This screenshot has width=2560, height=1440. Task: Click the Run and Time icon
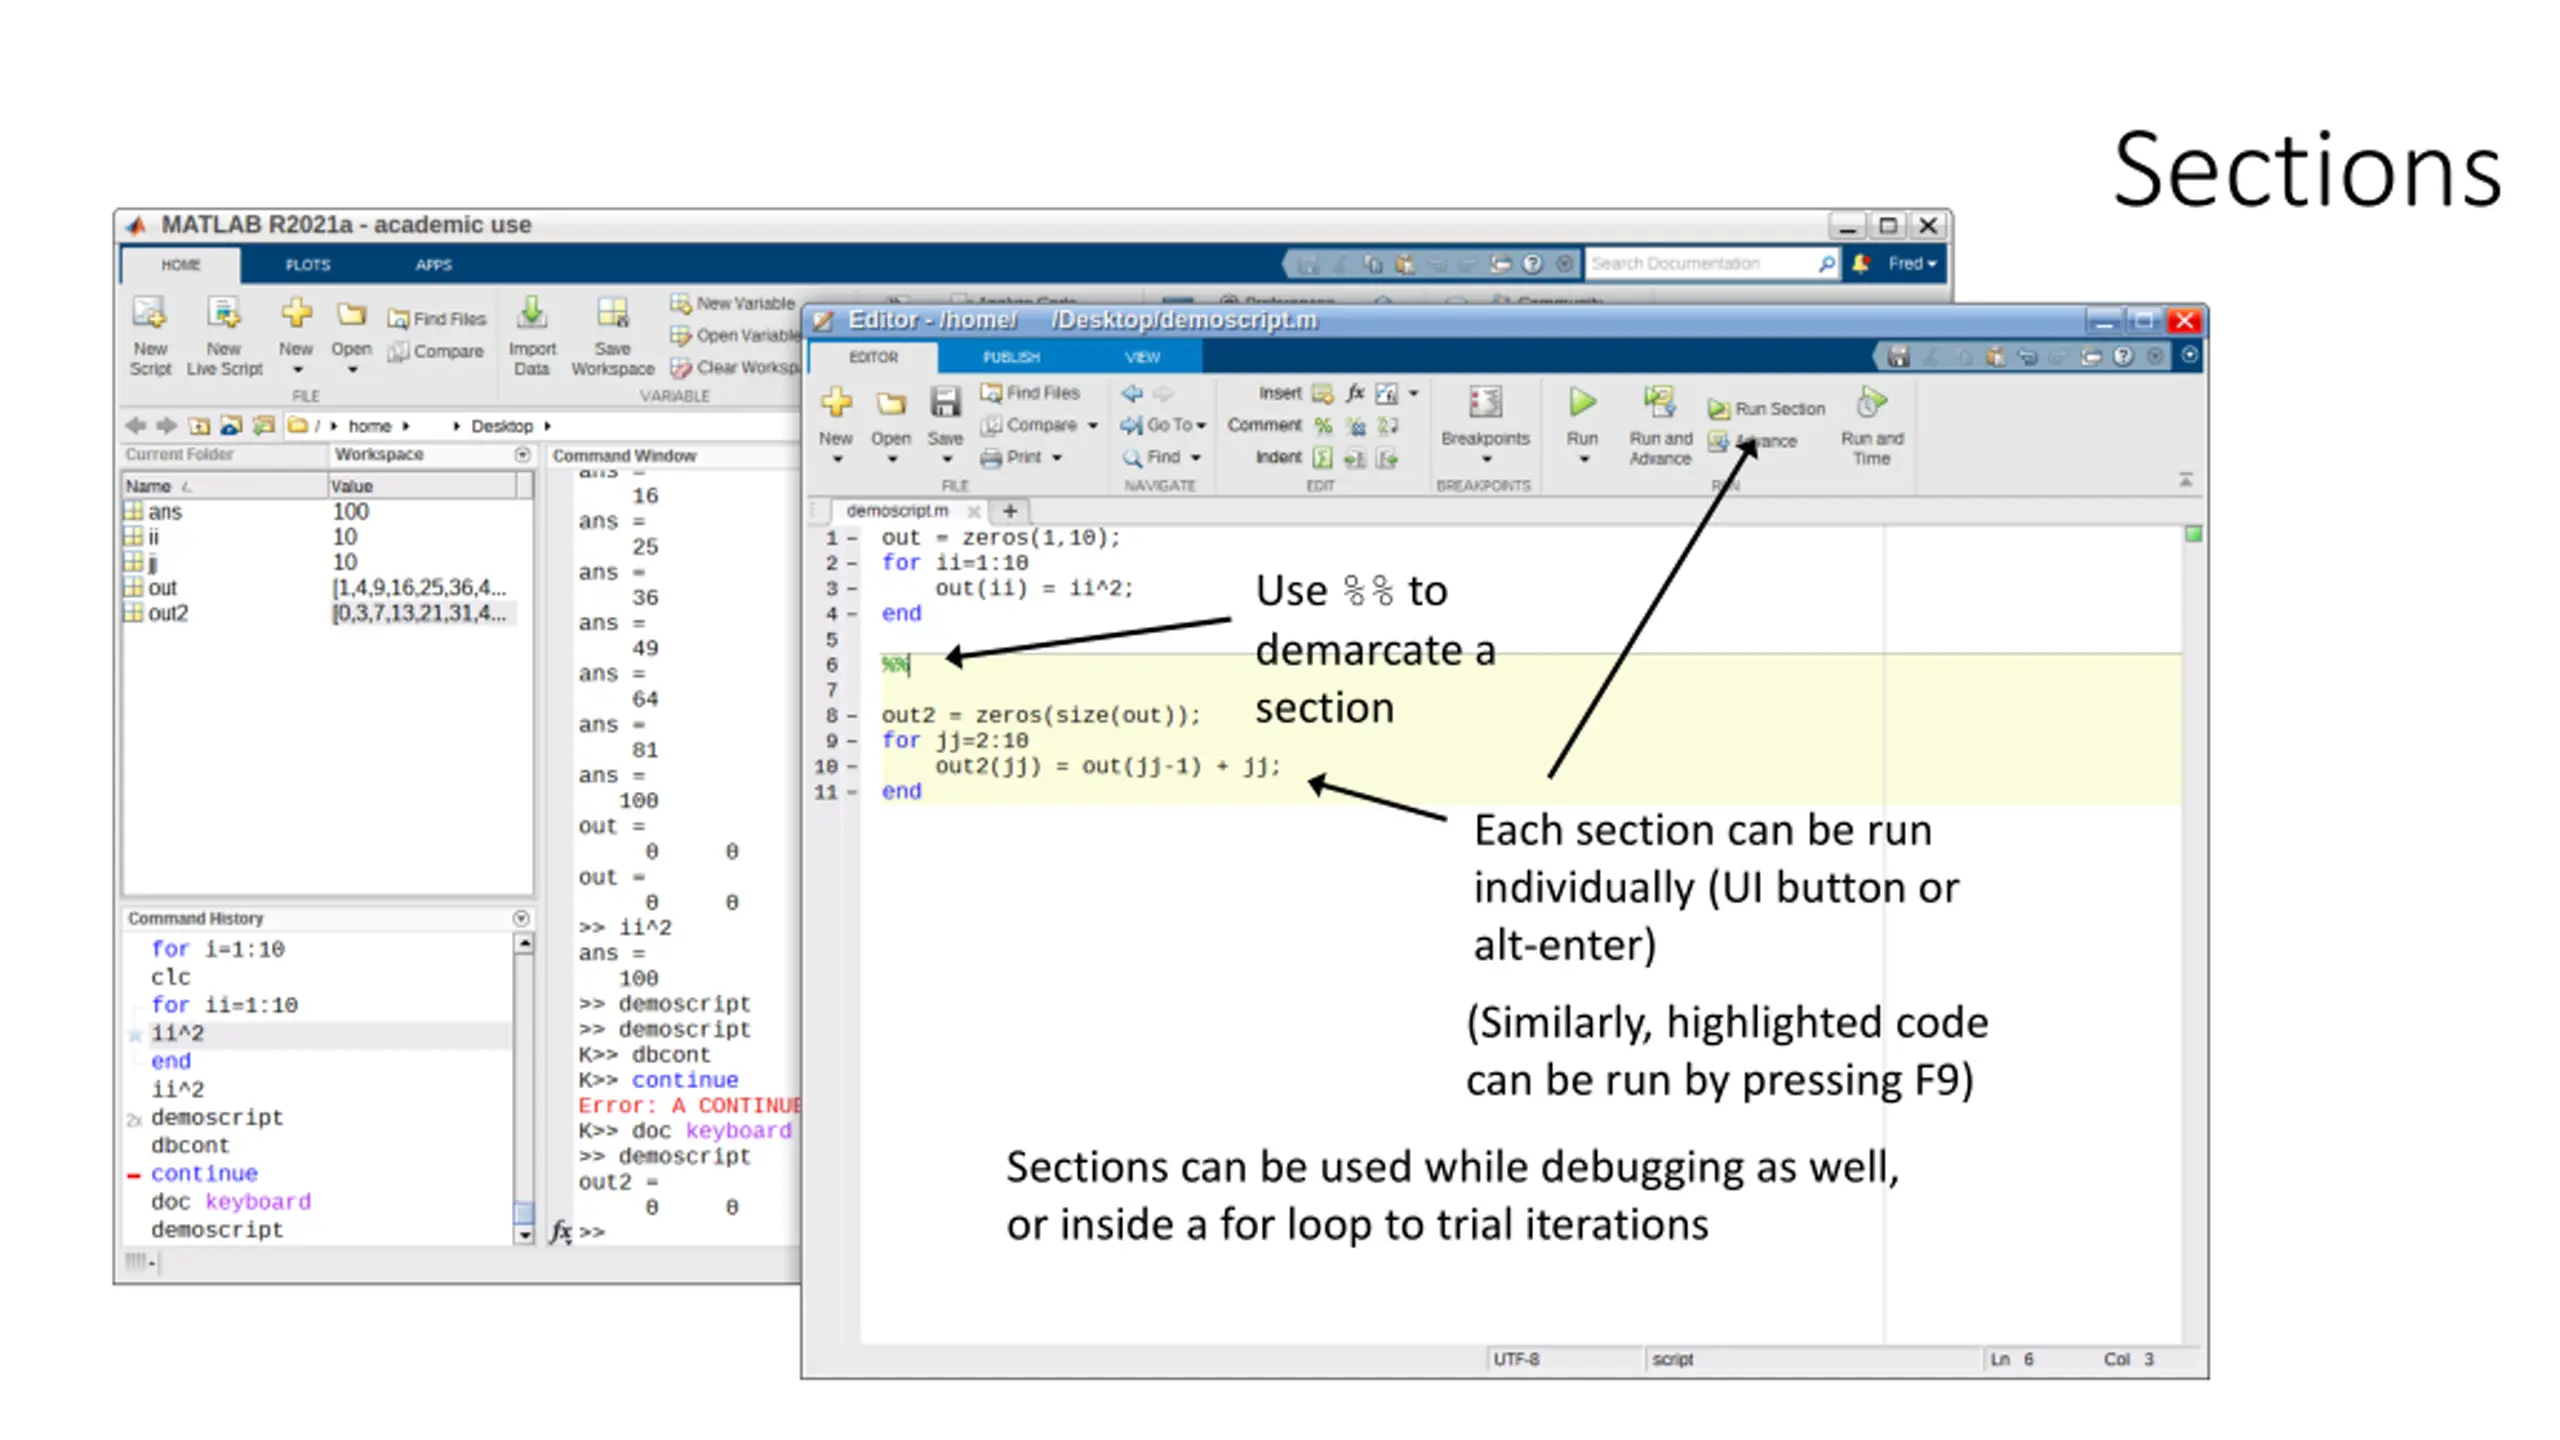pos(1871,403)
